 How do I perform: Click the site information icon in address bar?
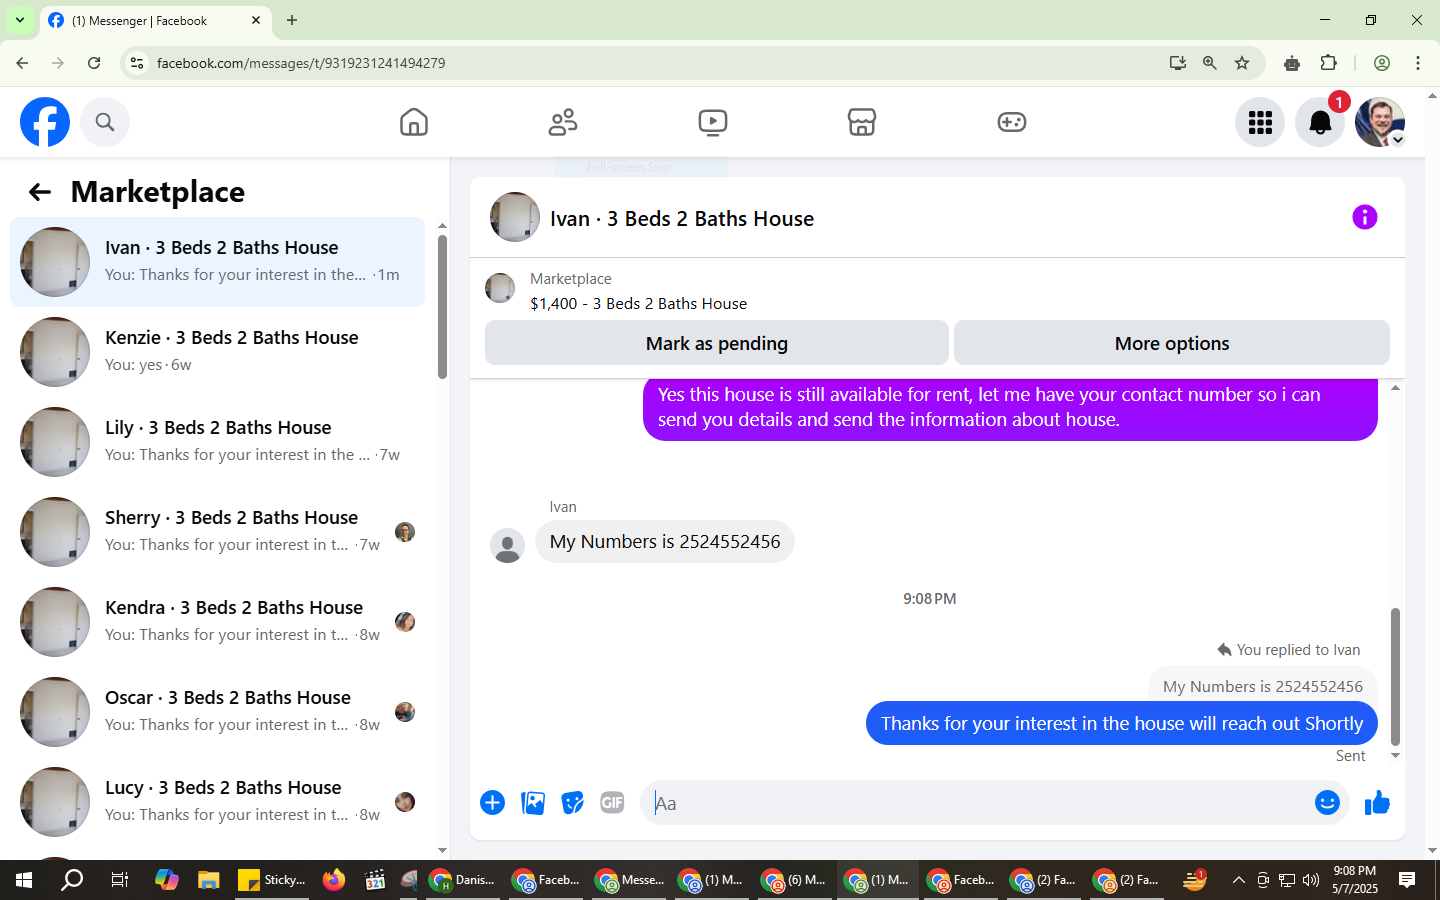coord(137,63)
